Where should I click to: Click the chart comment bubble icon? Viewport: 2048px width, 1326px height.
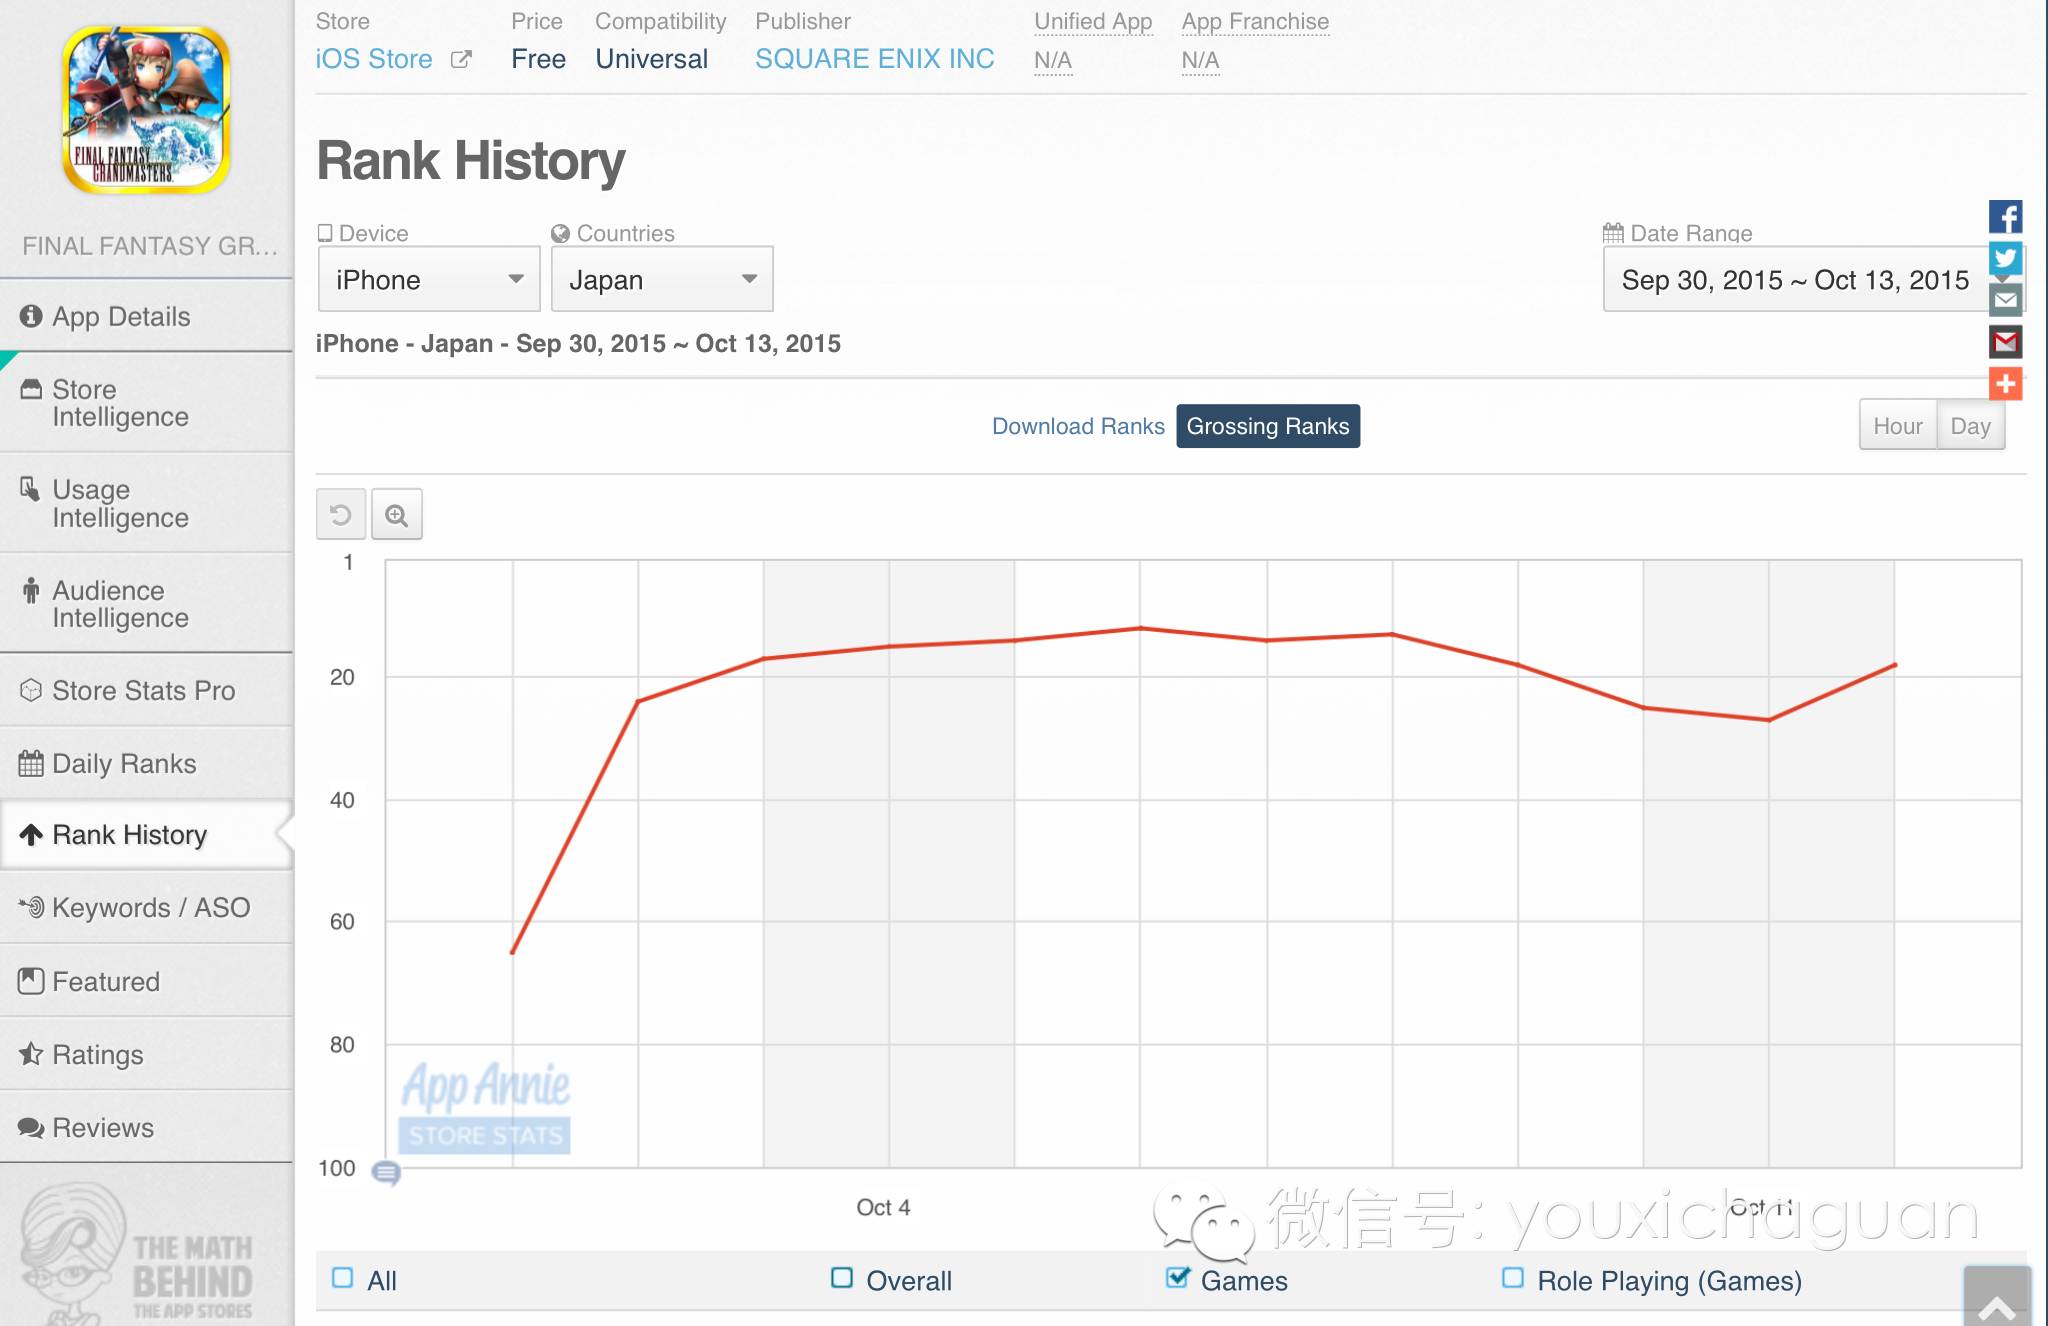(x=386, y=1172)
